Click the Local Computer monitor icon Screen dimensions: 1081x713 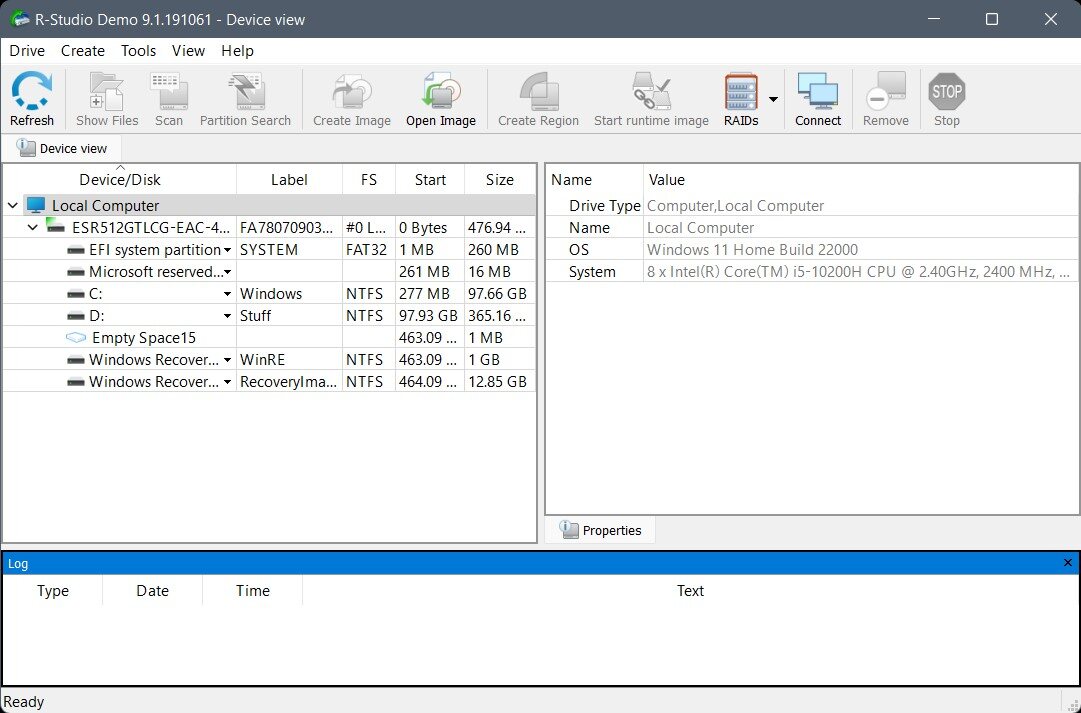click(36, 205)
